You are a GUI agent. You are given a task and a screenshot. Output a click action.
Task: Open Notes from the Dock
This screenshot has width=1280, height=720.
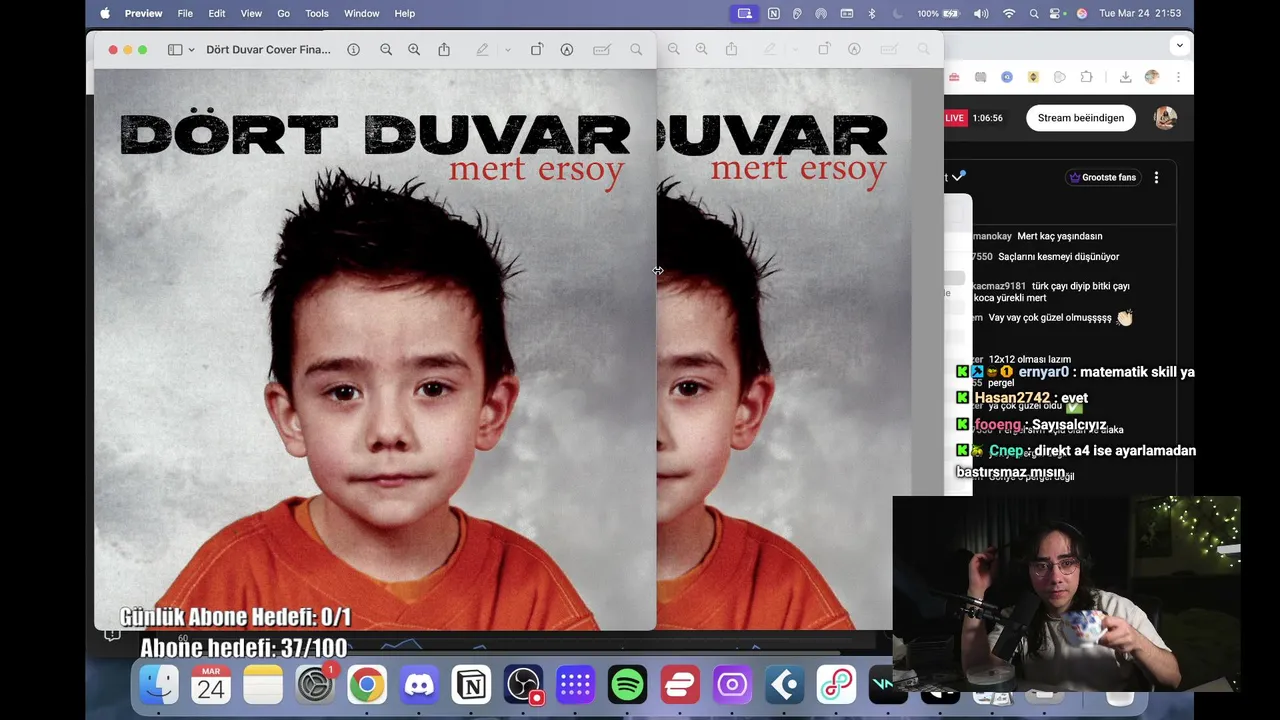coord(263,685)
